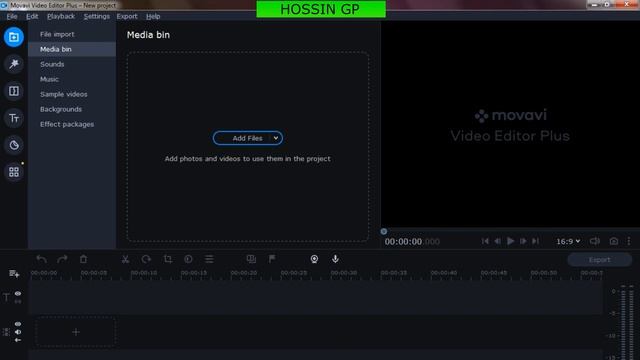Open the Filters magic wand tab
The image size is (640, 360).
13,64
